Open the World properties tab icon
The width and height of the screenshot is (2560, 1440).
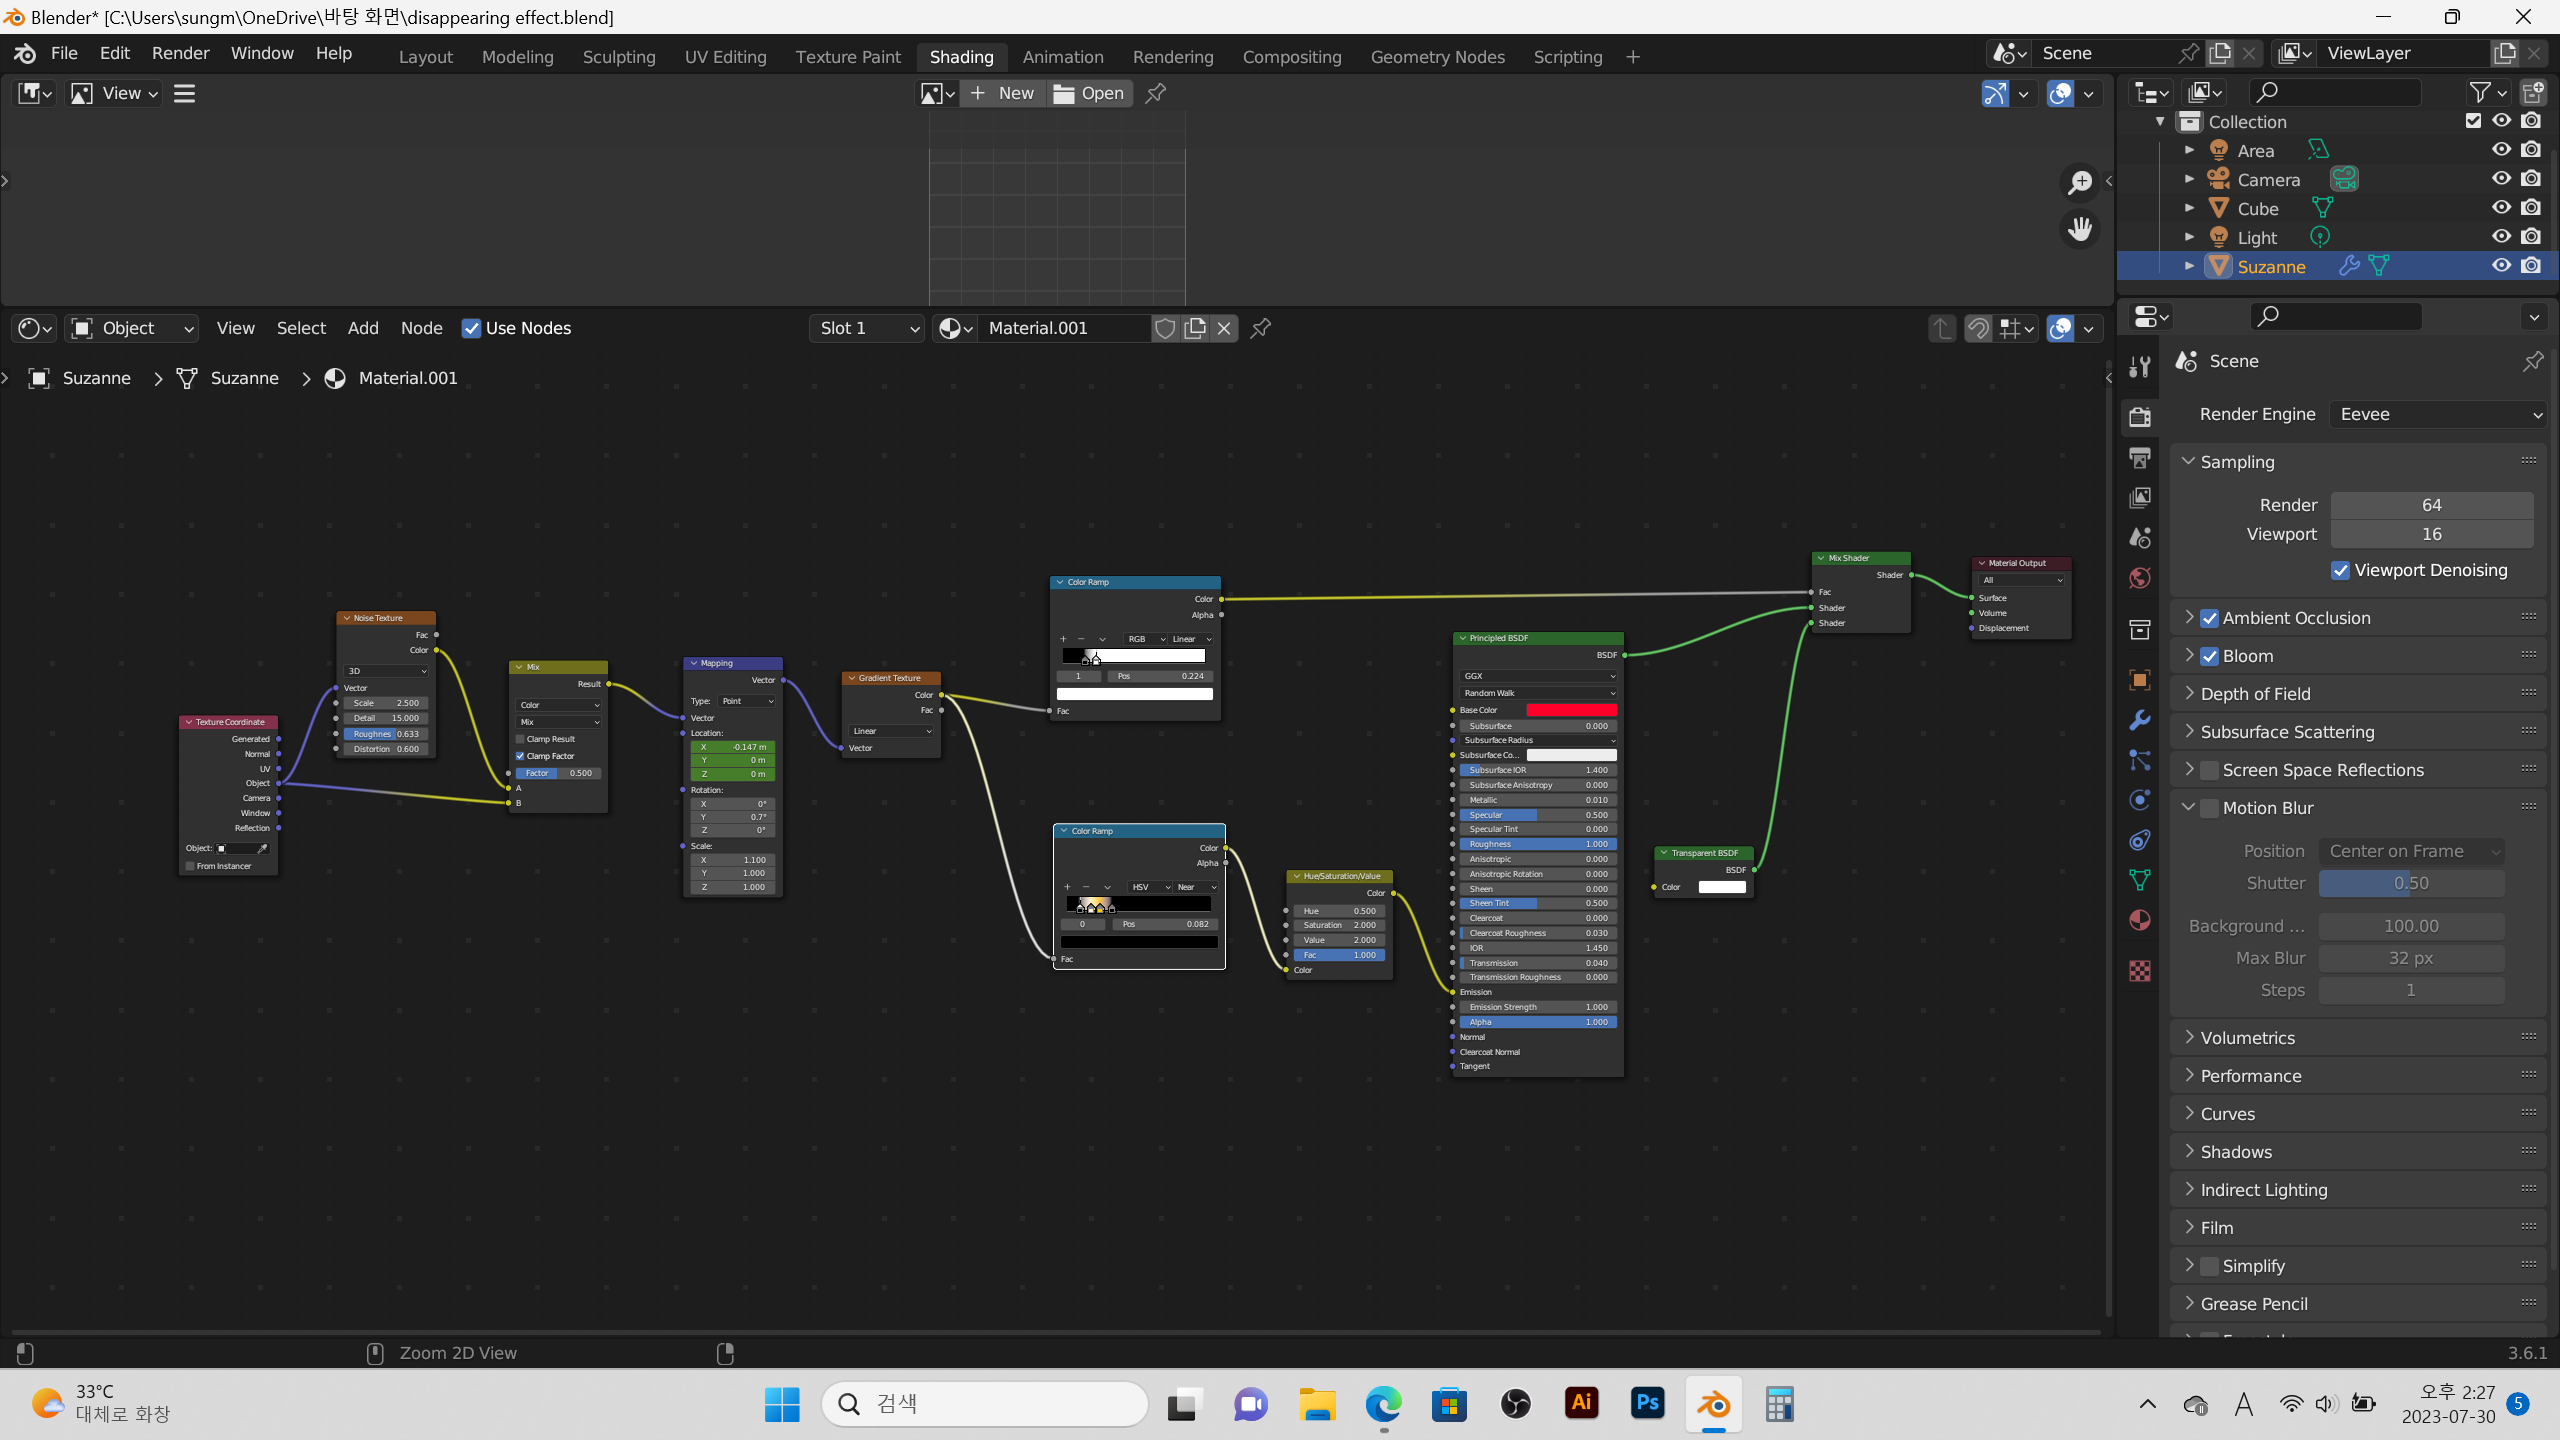point(2140,578)
